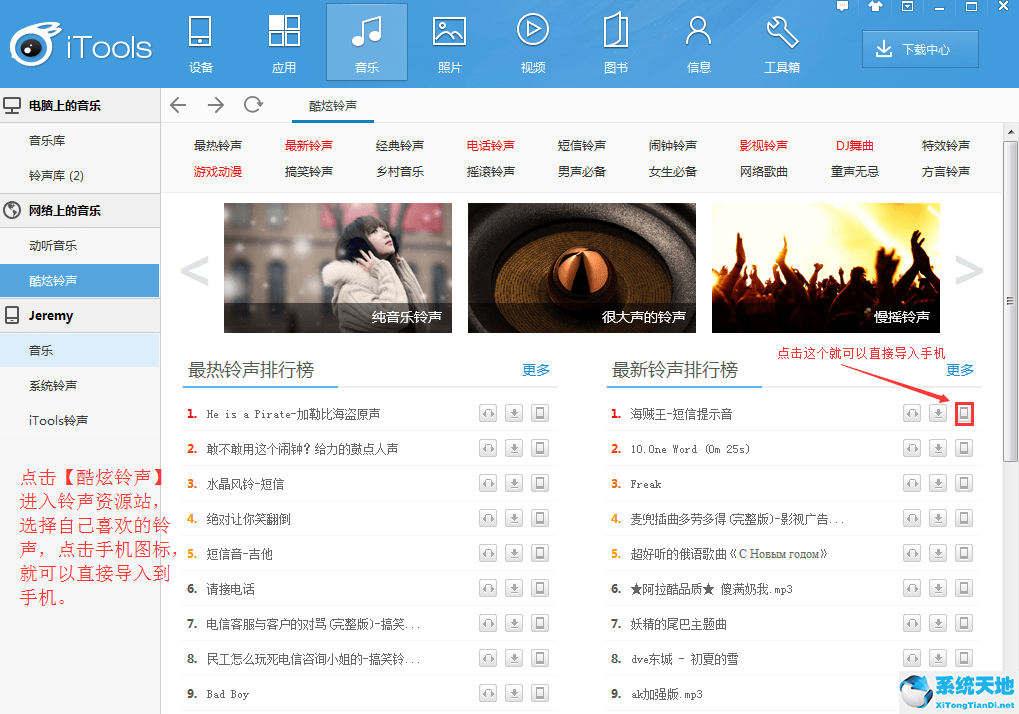Open the 图书 (Books) tab
Viewport: 1019px width, 714px height.
click(x=614, y=42)
